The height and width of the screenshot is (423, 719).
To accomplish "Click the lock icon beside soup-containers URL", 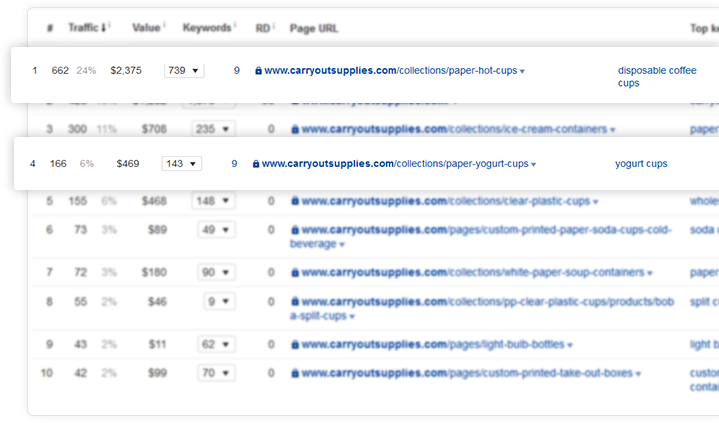I will [x=295, y=273].
